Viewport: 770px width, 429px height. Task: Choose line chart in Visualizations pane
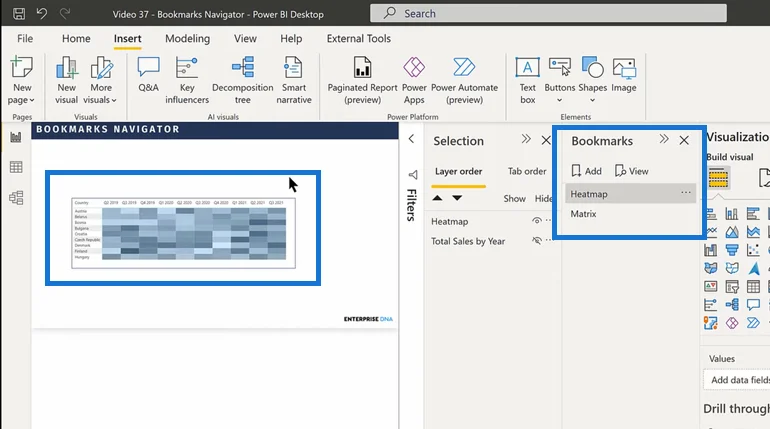click(x=711, y=232)
